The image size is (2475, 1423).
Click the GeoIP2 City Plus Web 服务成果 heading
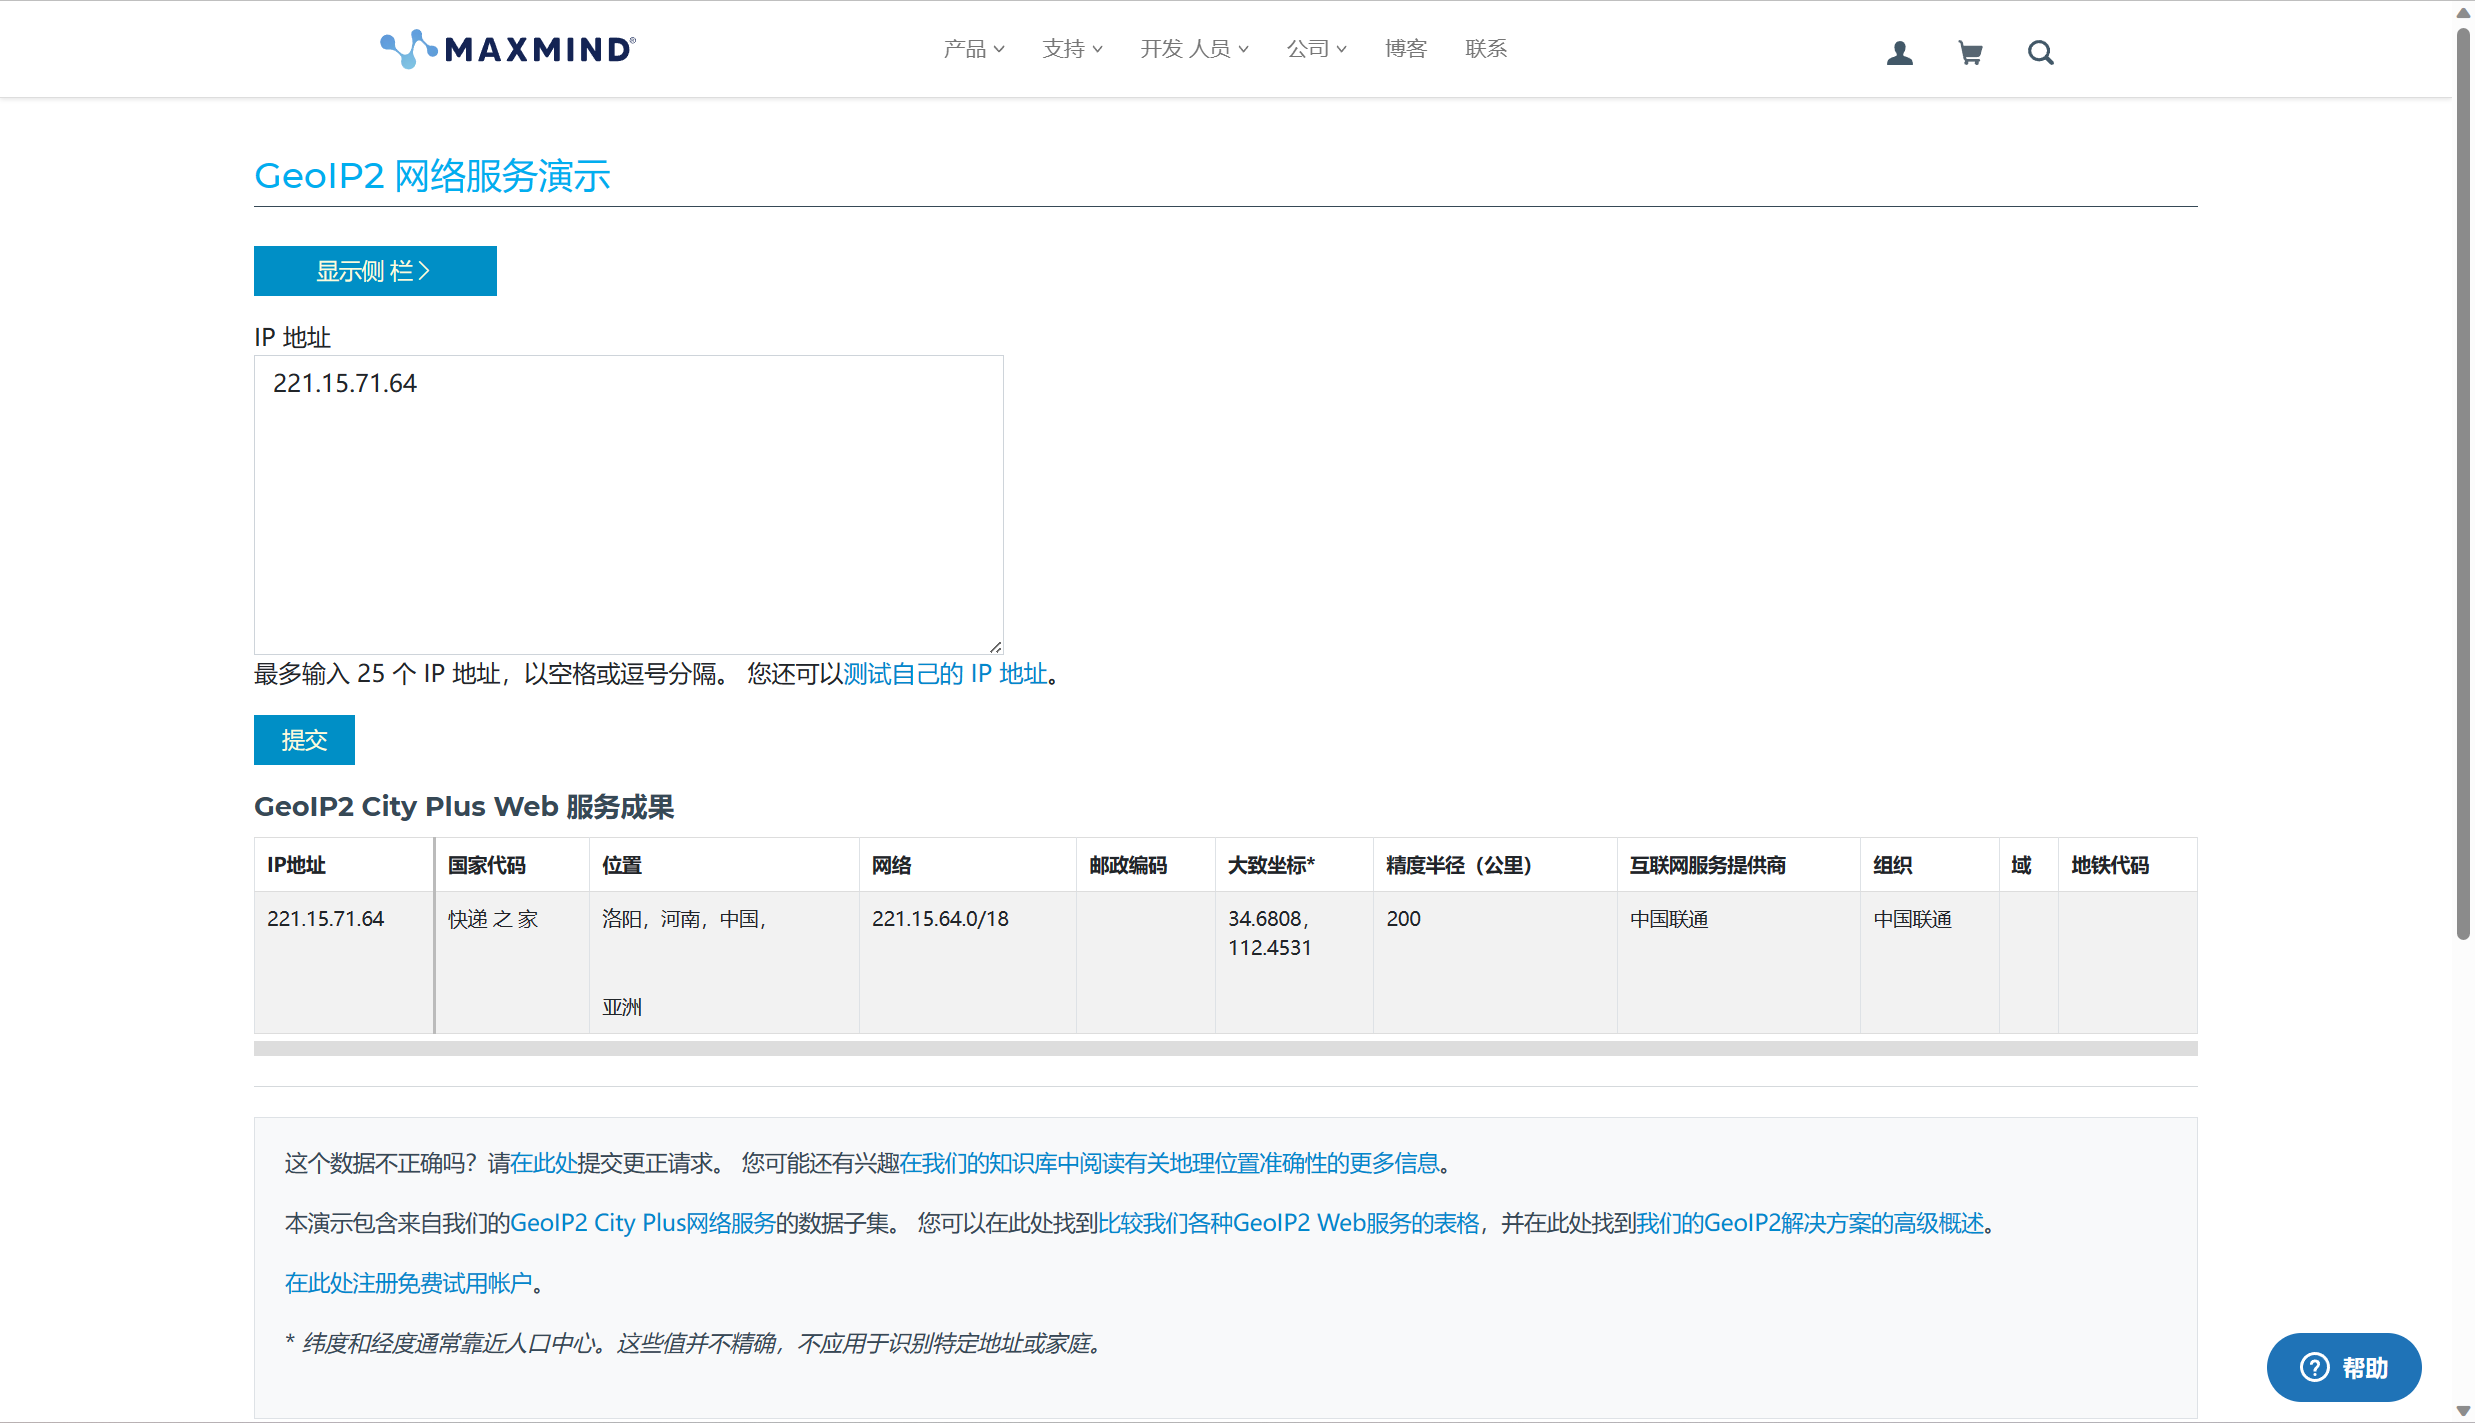click(464, 806)
